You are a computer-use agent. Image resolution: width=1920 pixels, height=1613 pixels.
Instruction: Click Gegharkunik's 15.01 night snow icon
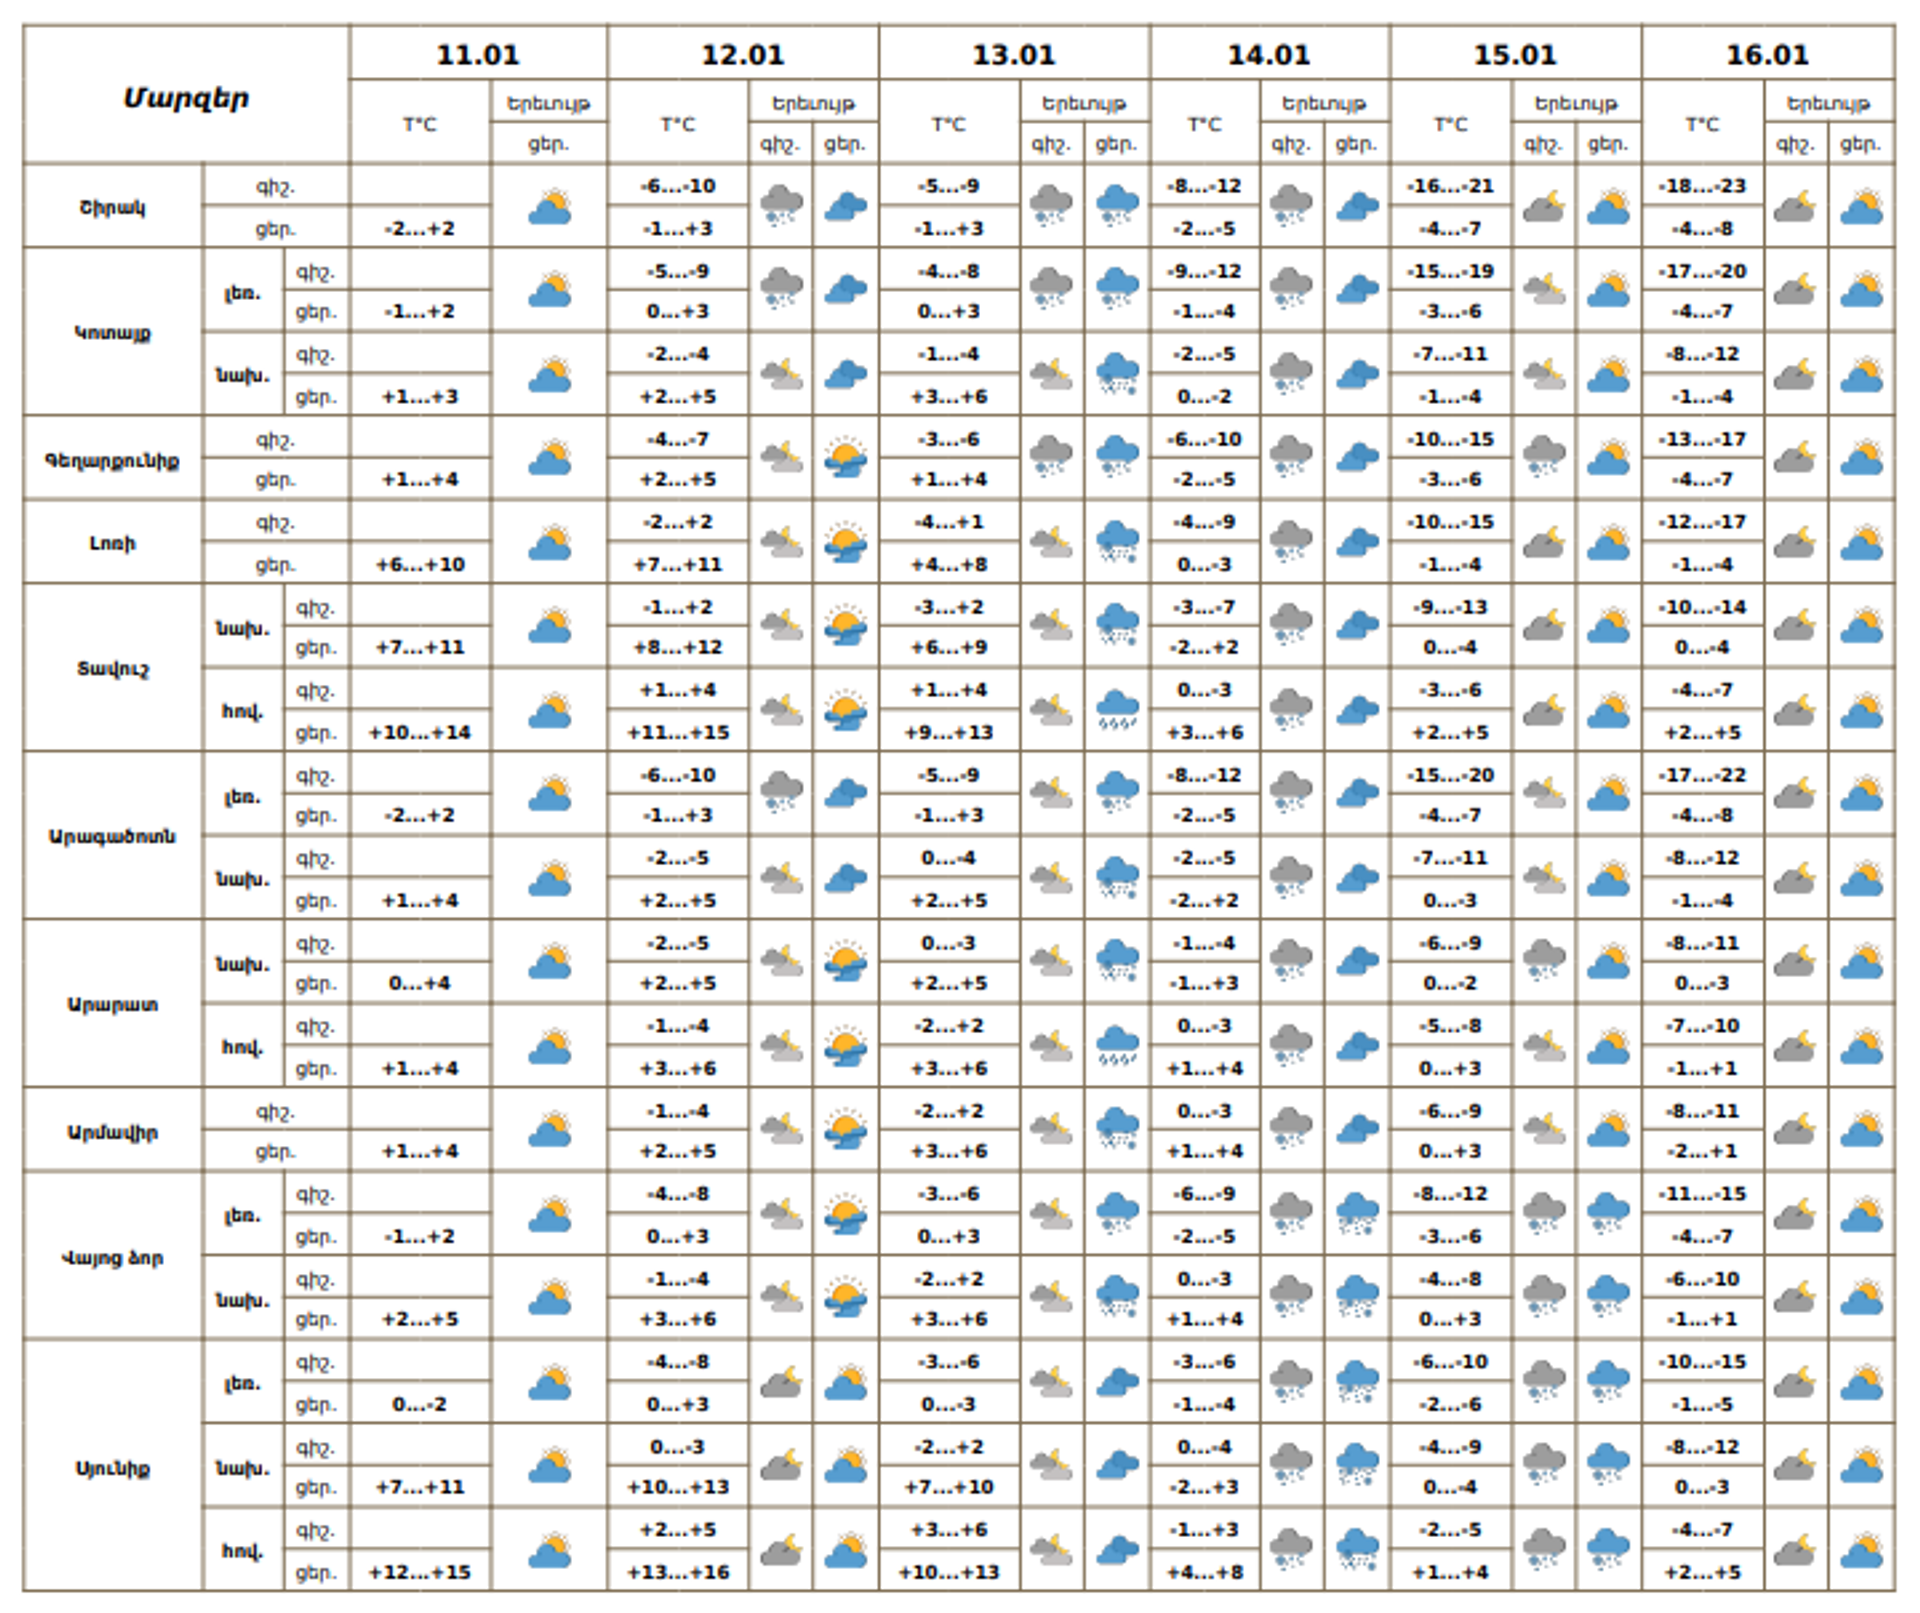coord(1544,457)
